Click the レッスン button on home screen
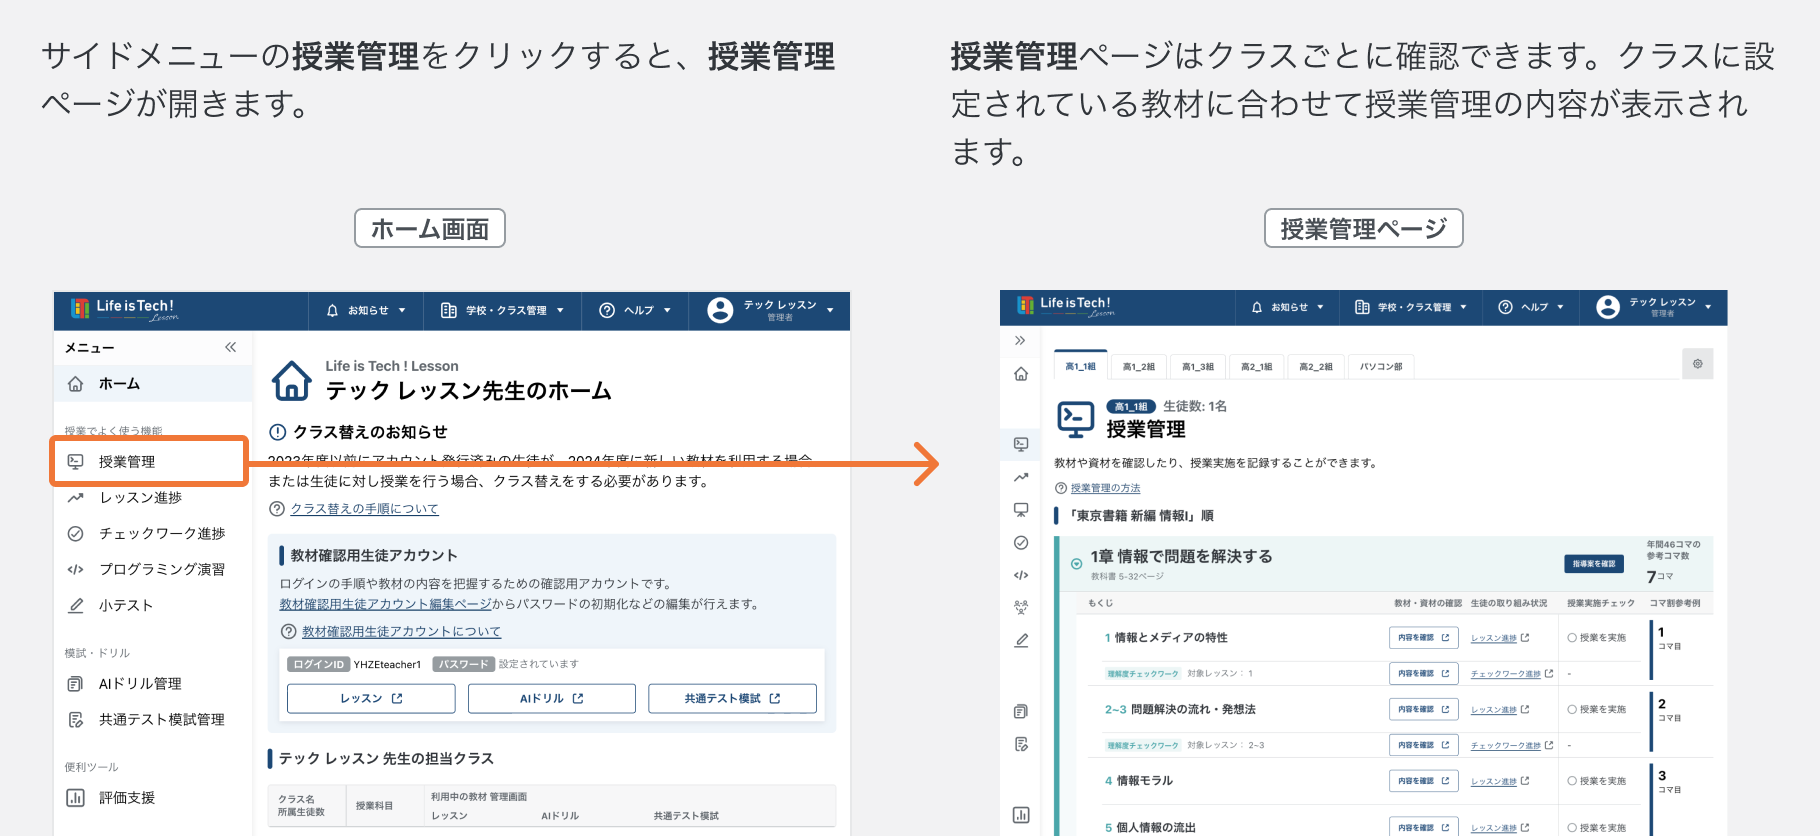The height and width of the screenshot is (836, 1820). coord(371,699)
